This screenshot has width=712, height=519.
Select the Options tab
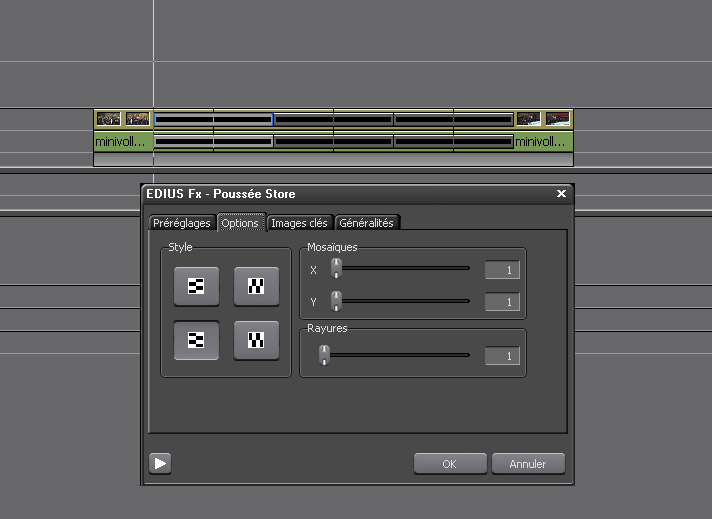pyautogui.click(x=240, y=223)
